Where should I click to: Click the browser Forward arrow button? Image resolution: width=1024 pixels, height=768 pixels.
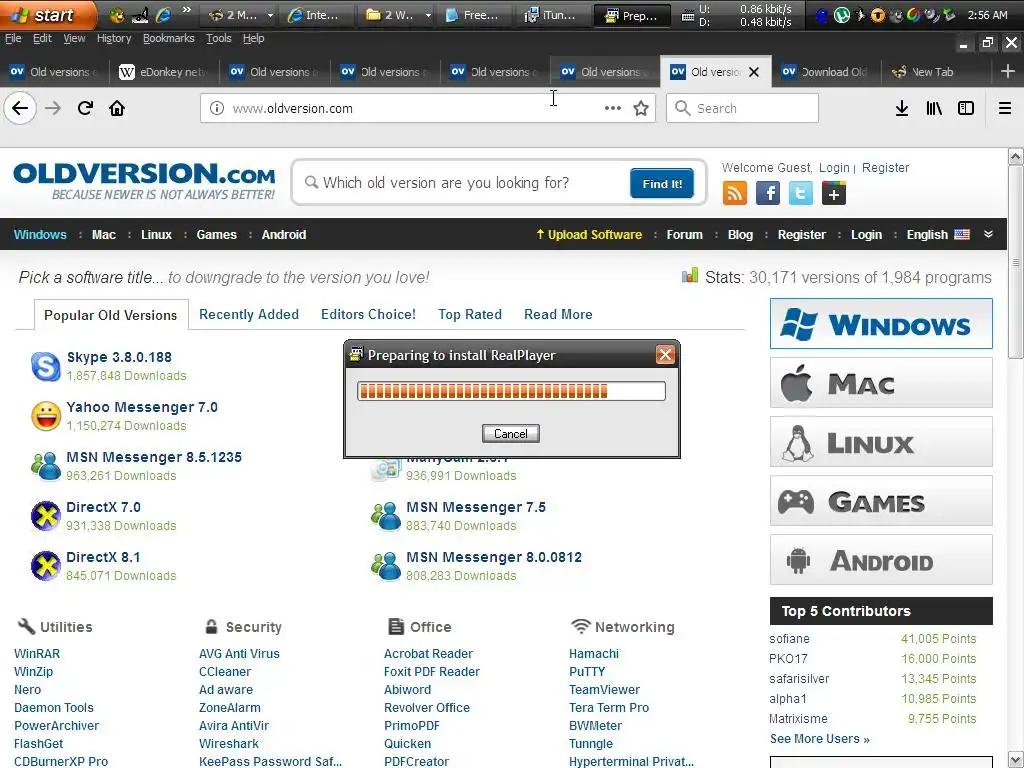pos(53,108)
